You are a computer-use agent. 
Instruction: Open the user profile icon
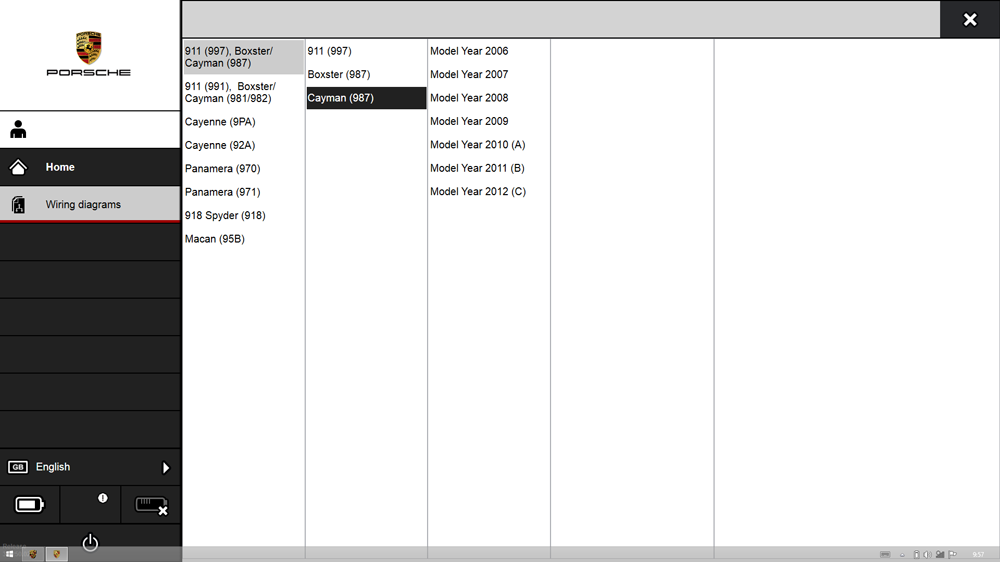pos(18,129)
